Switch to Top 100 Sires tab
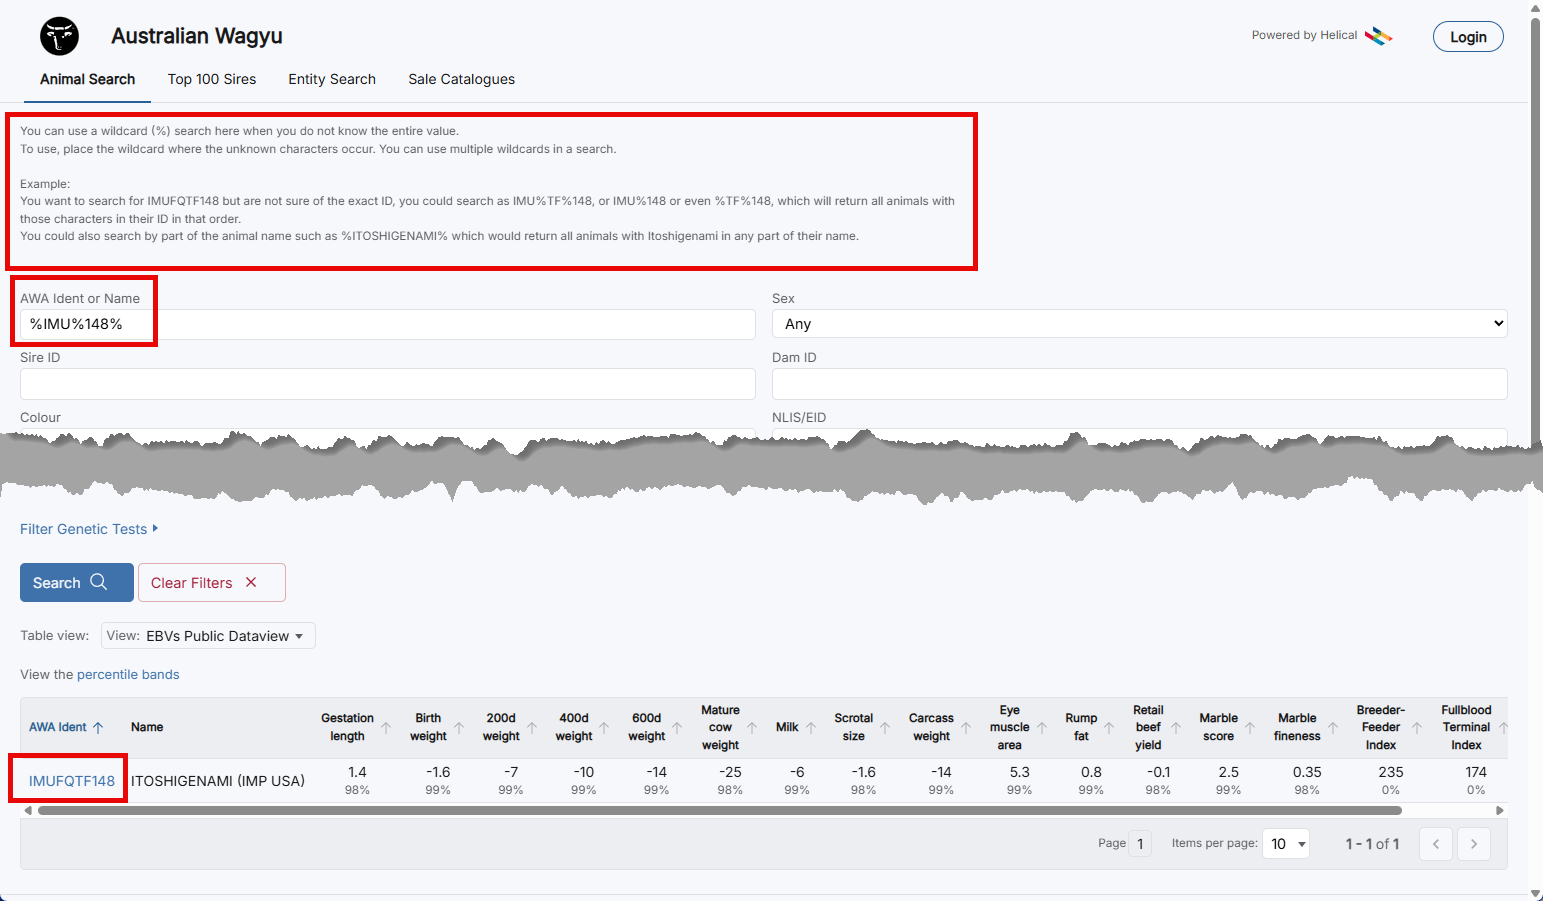The image size is (1543, 901). click(x=212, y=79)
